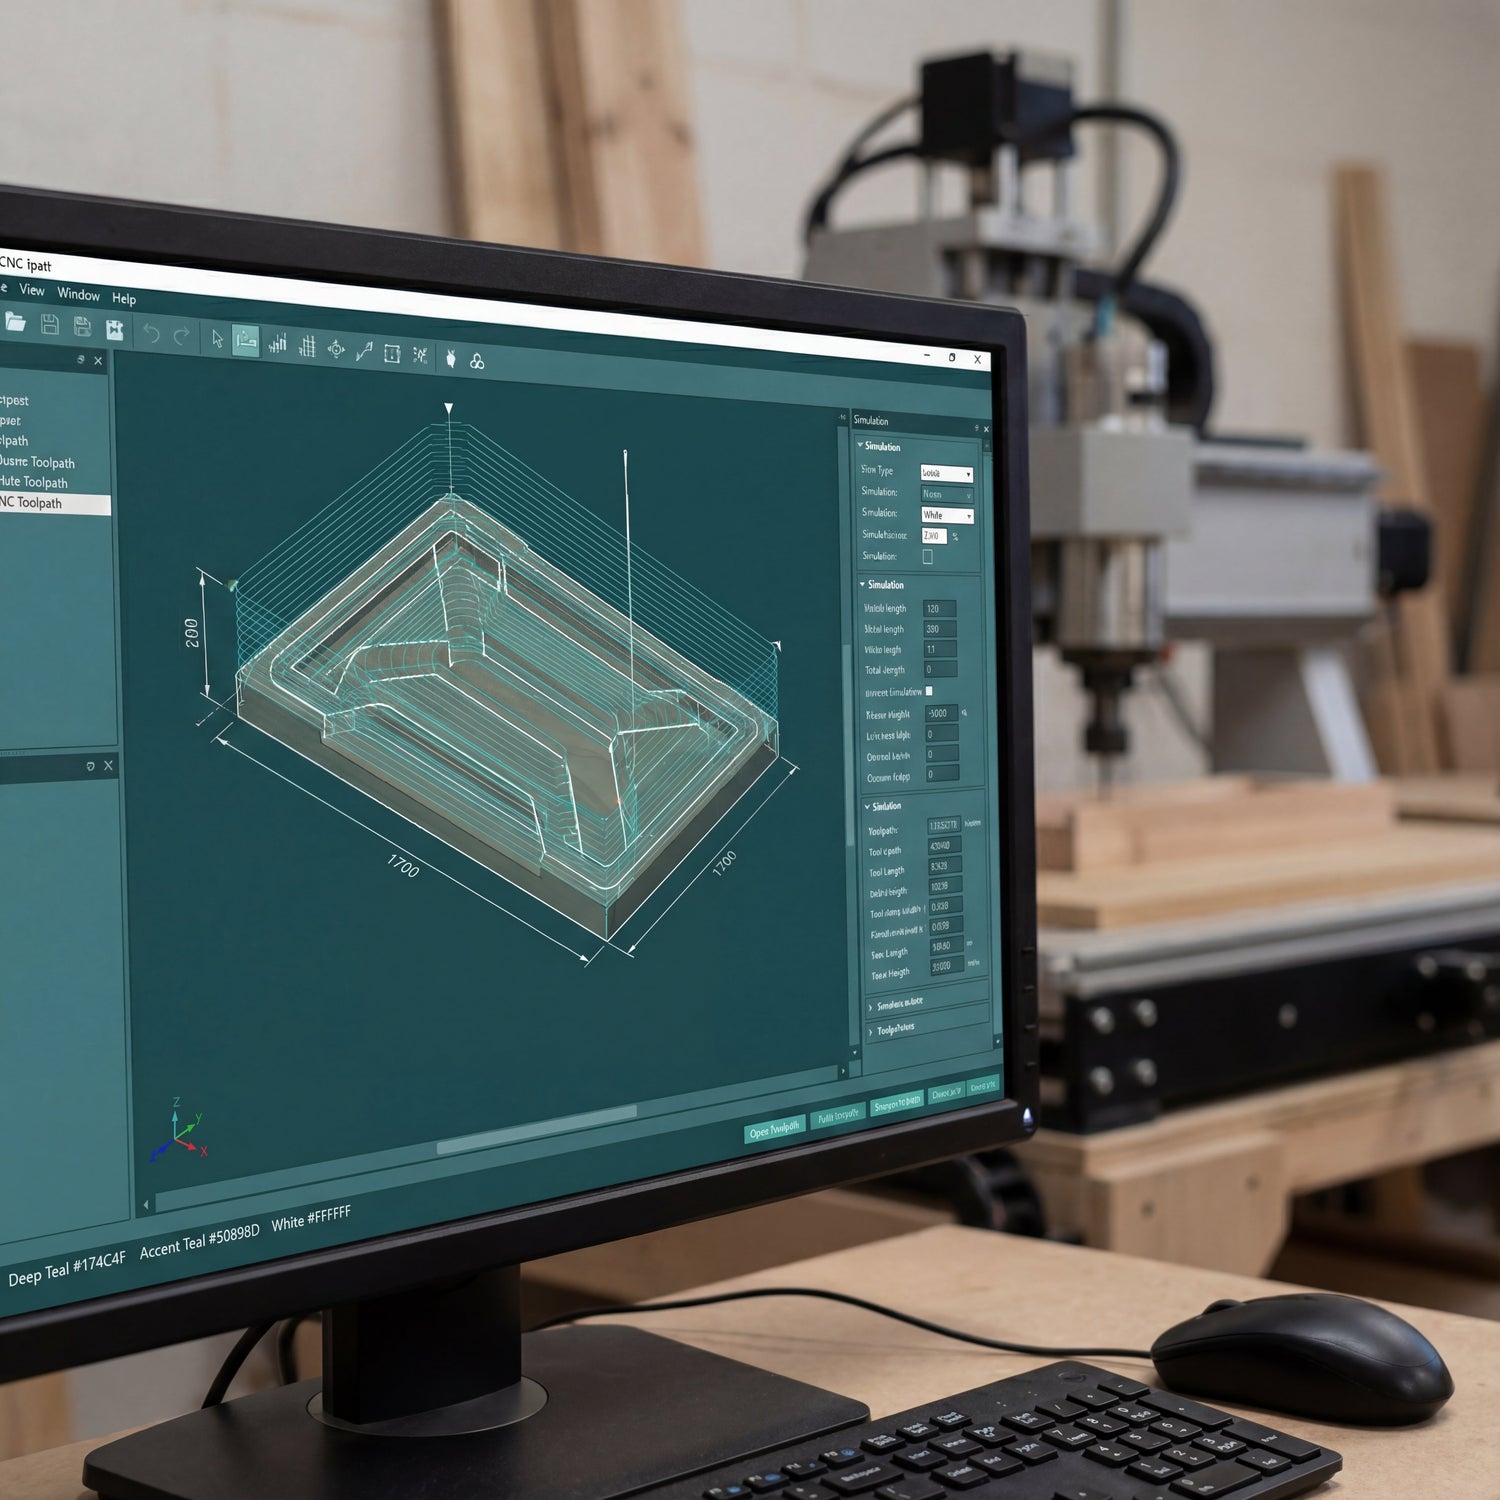The width and height of the screenshot is (1500, 1500).
Task: Select the material removal simulation icon
Action: [x=421, y=356]
